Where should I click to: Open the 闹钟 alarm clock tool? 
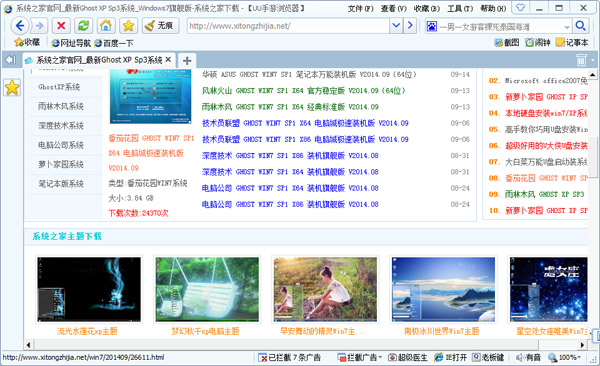point(538,42)
